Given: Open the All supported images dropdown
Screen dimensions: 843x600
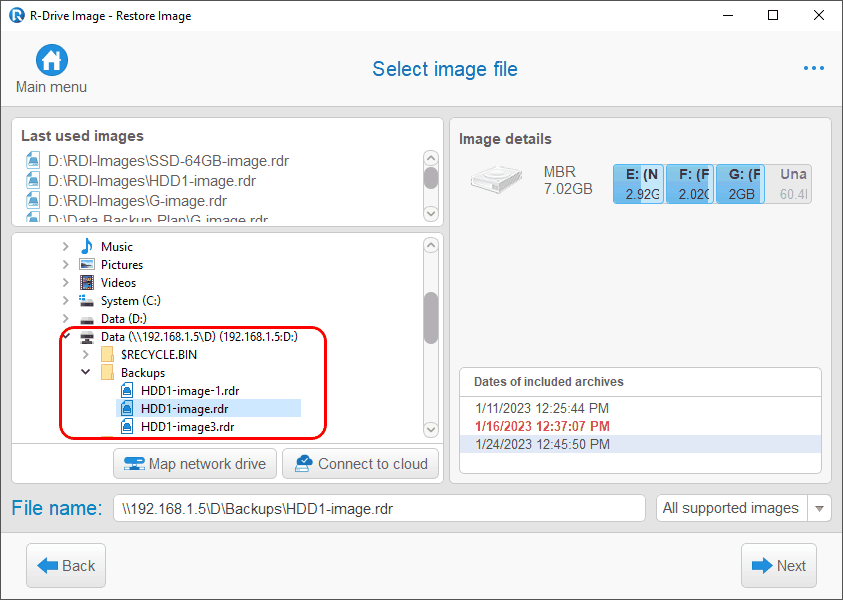Looking at the screenshot, I should 819,509.
